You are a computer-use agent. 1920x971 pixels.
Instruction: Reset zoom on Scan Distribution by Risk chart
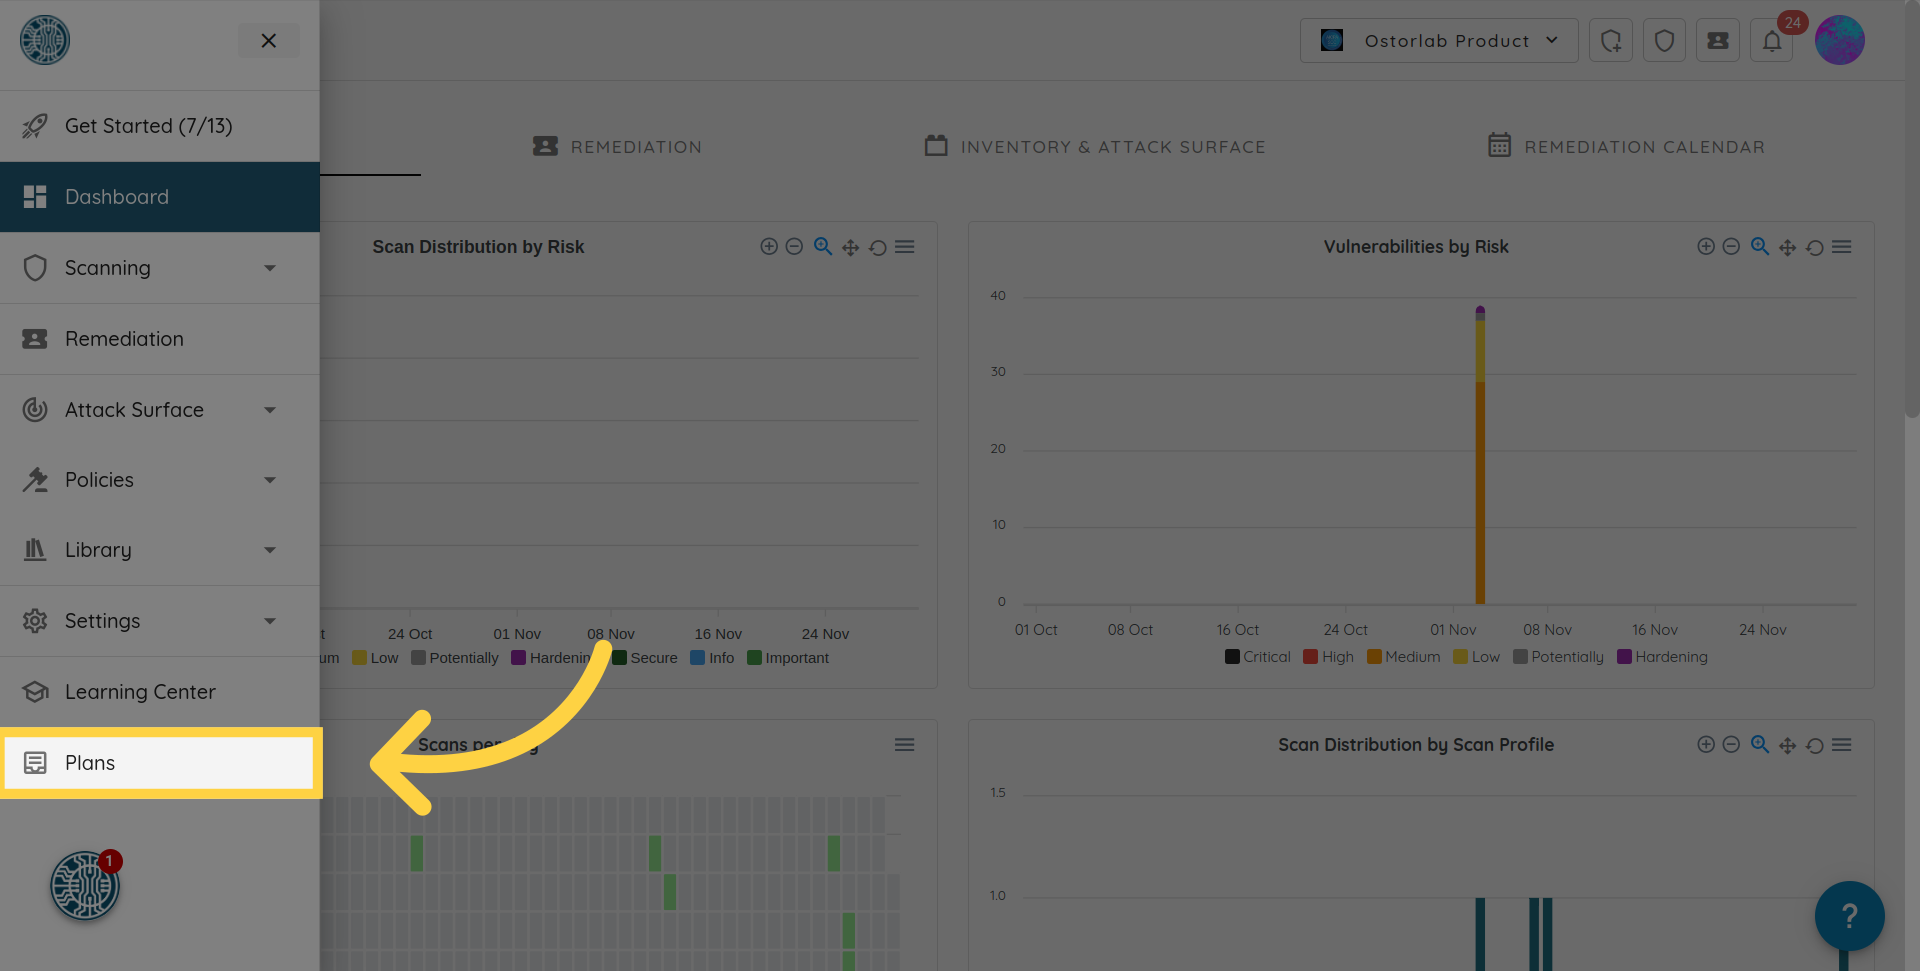coord(877,247)
